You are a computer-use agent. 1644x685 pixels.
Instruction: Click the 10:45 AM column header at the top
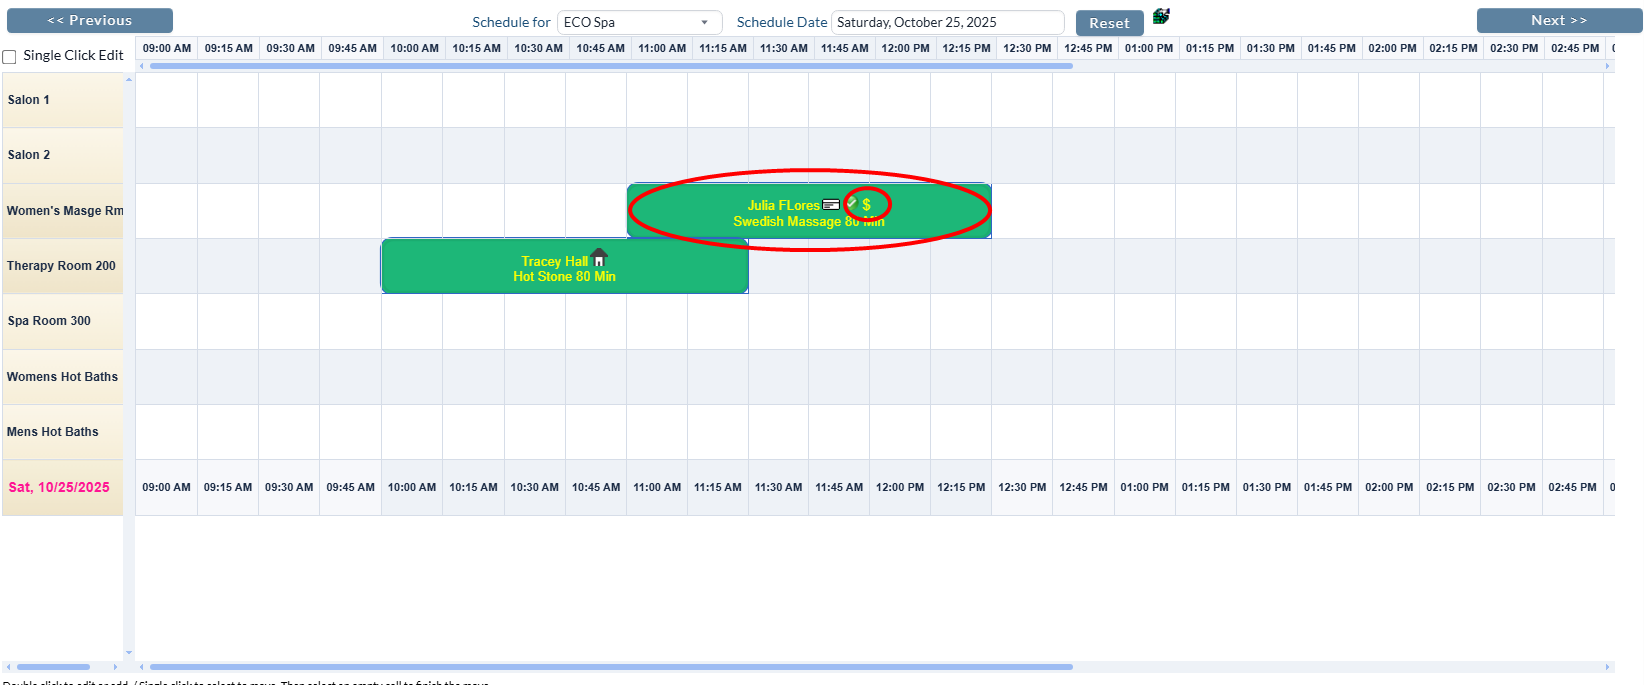point(600,48)
